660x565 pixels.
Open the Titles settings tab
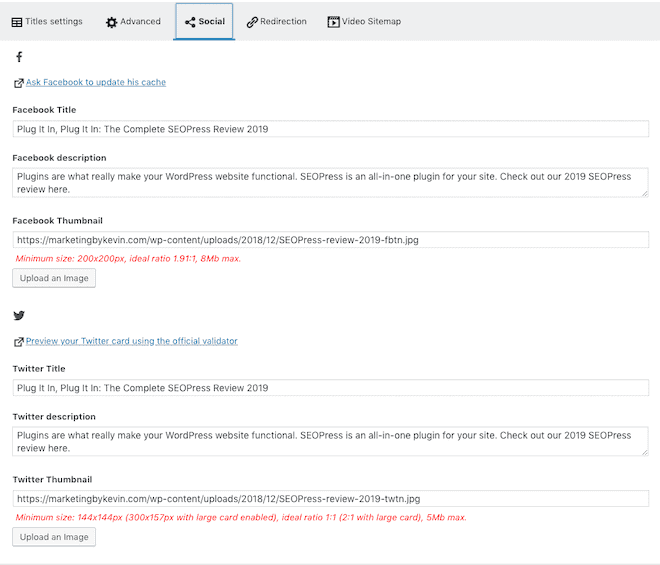pos(47,21)
